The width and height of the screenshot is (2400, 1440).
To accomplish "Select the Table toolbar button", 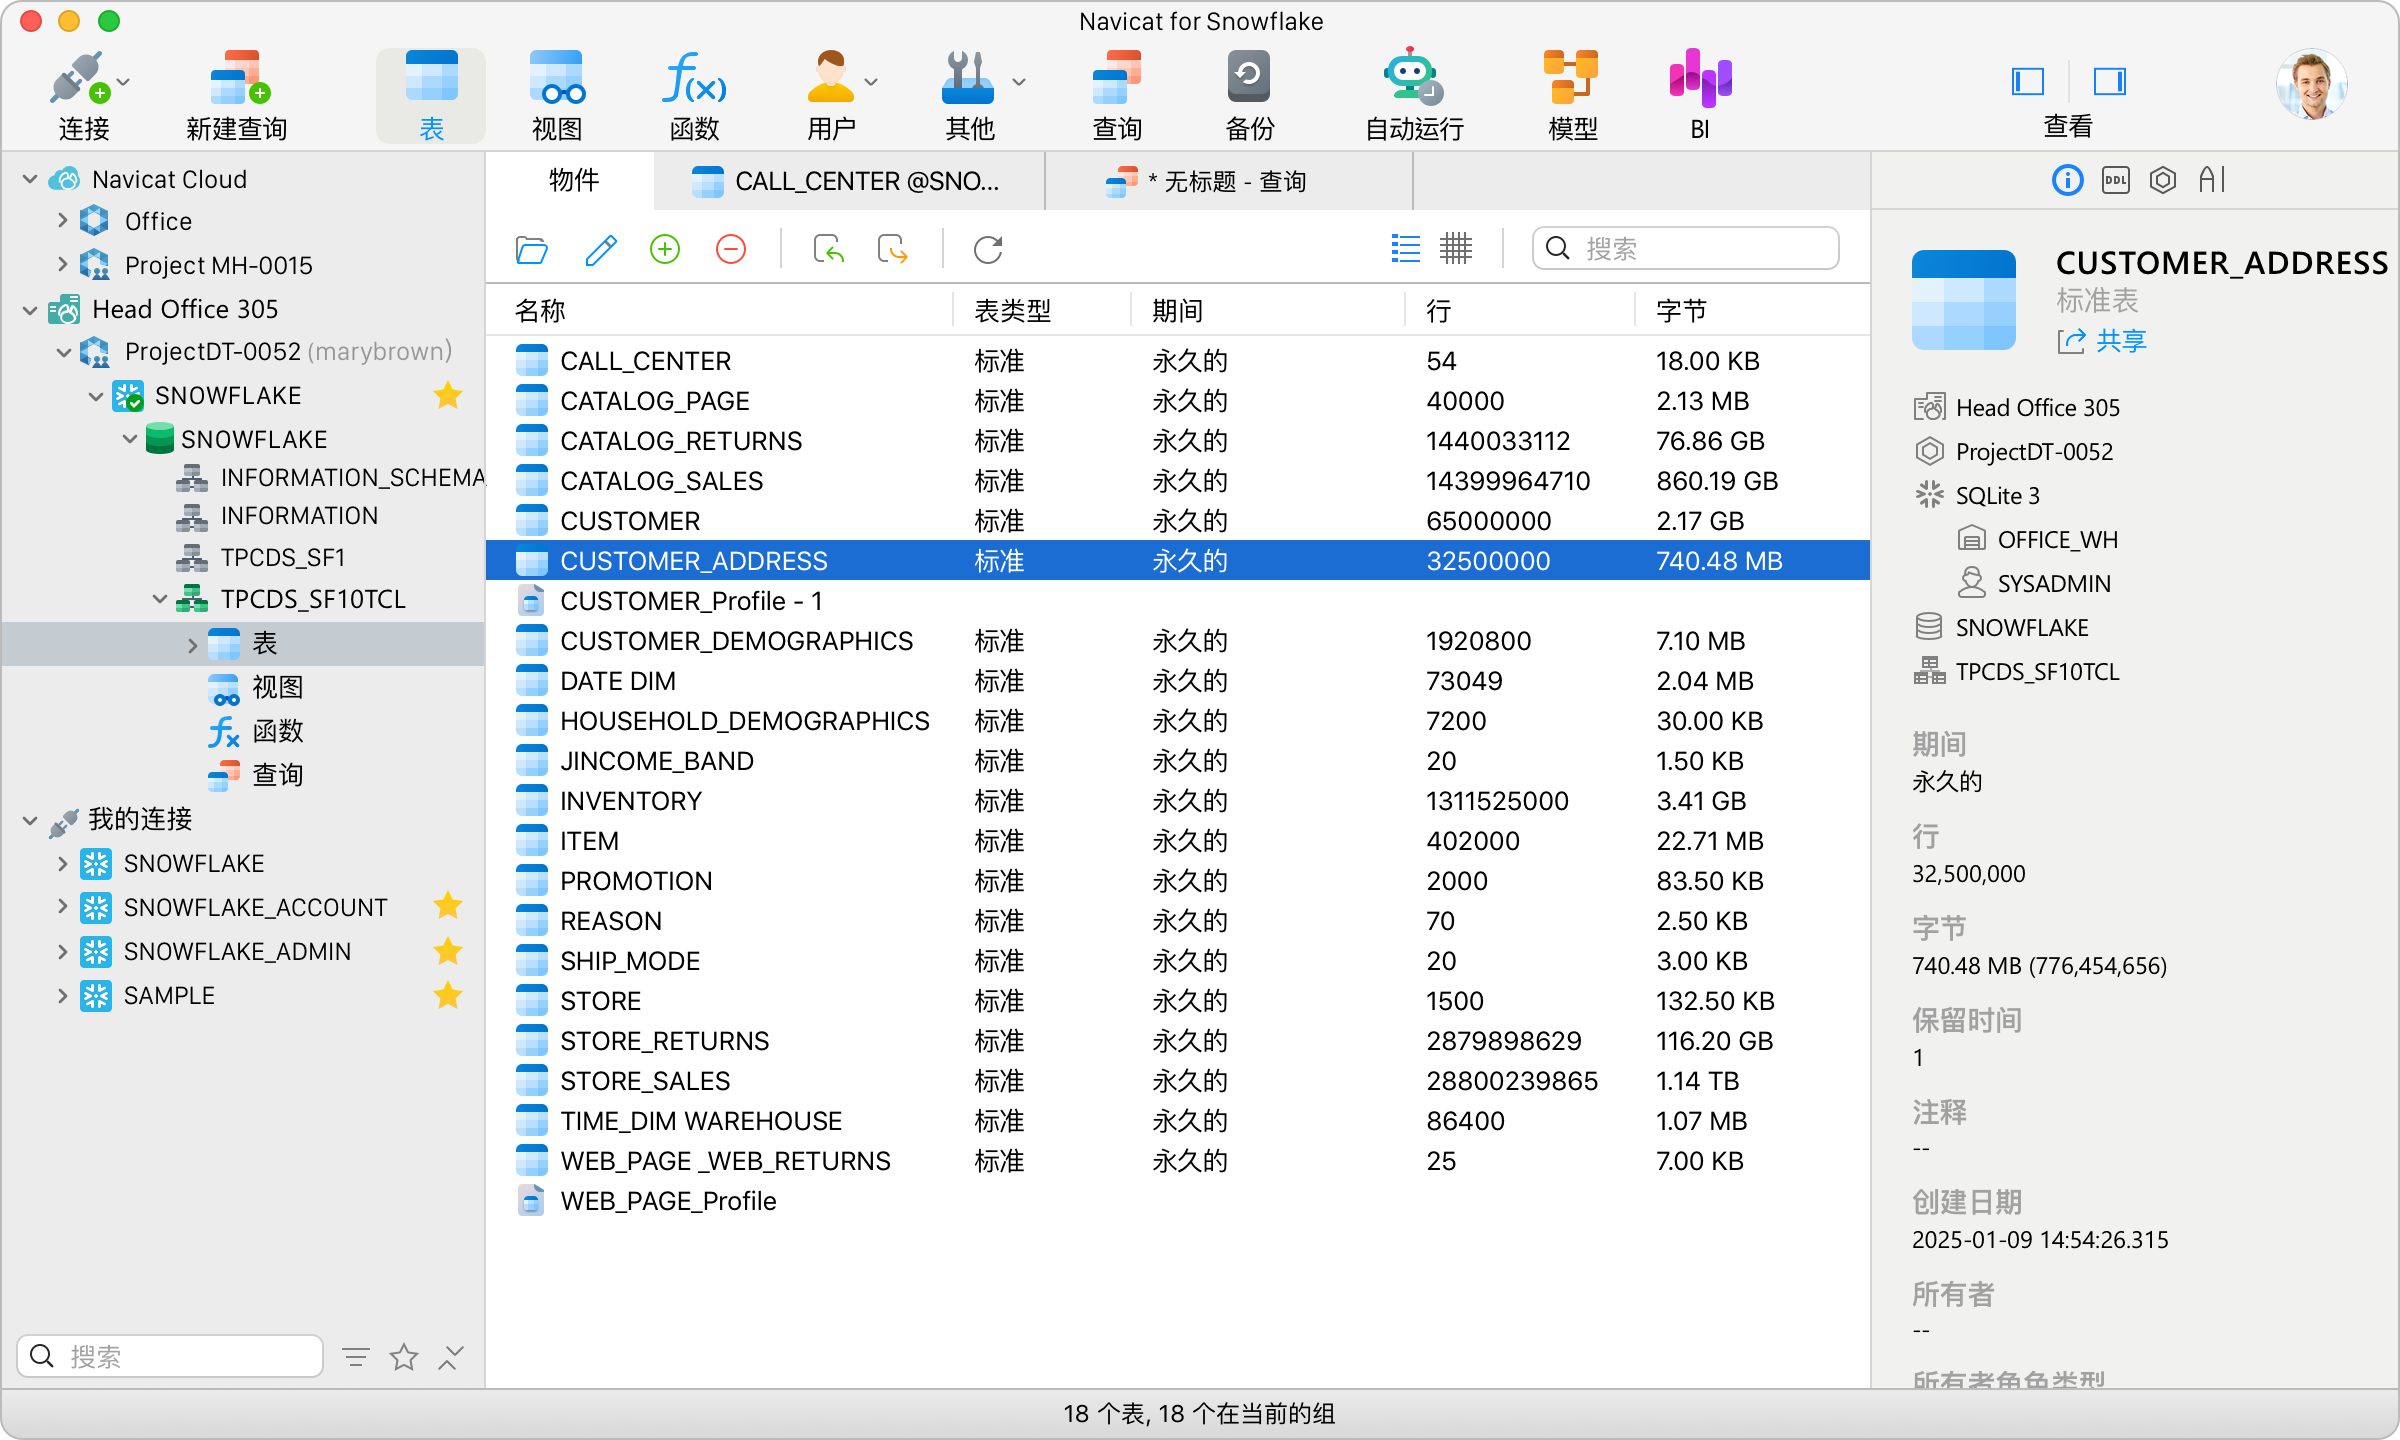I will pos(431,96).
